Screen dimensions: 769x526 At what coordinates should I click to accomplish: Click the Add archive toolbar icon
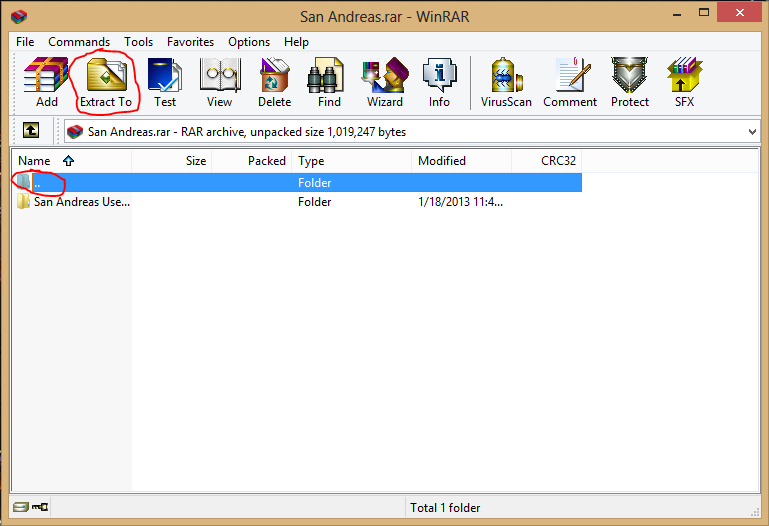point(46,82)
